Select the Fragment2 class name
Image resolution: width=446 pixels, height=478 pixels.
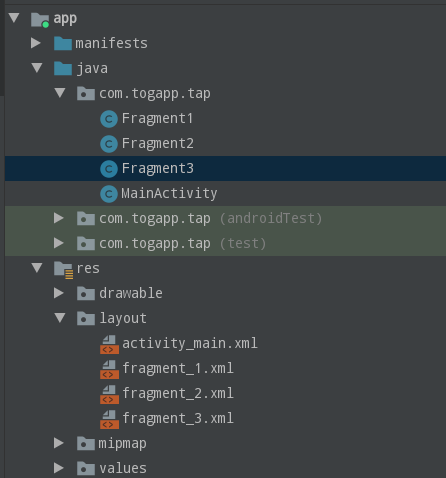click(158, 143)
